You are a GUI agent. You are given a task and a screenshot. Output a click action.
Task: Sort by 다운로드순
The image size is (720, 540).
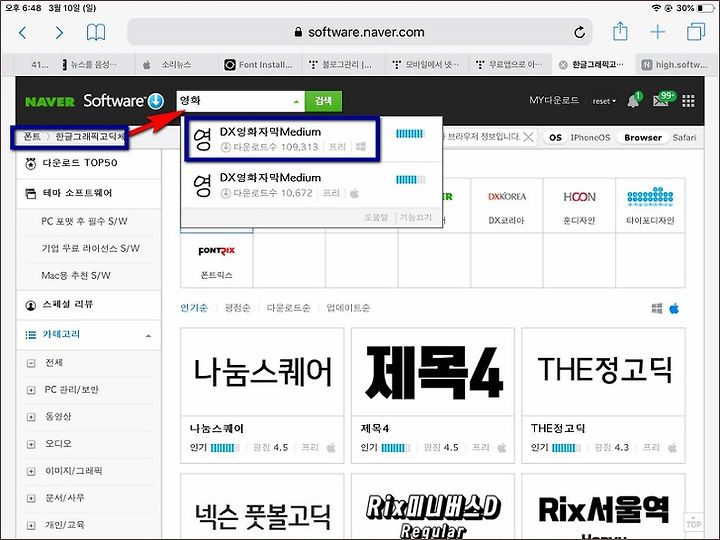tap(288, 308)
